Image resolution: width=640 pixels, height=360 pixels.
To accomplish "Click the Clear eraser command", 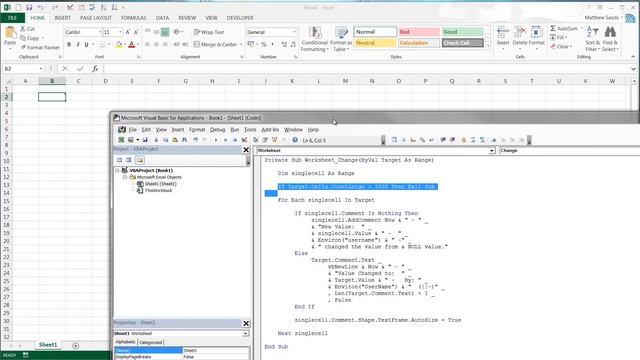I will point(560,47).
